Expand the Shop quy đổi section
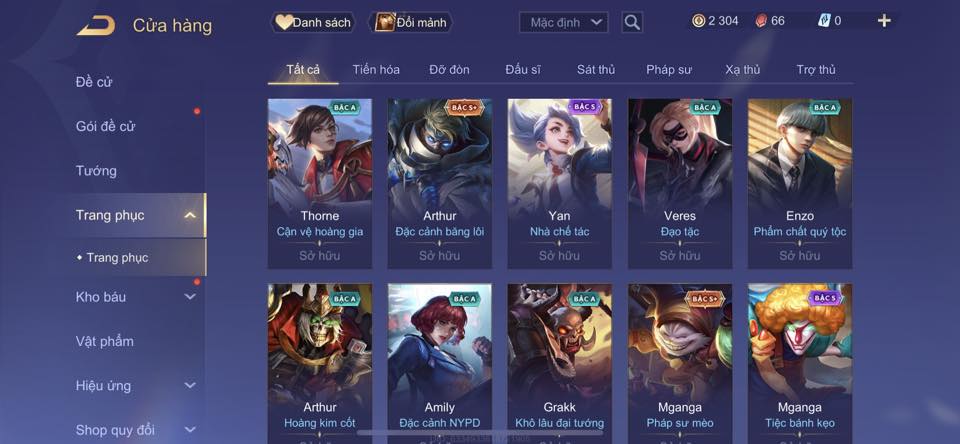Viewport: 960px width, 444px height. 190,430
